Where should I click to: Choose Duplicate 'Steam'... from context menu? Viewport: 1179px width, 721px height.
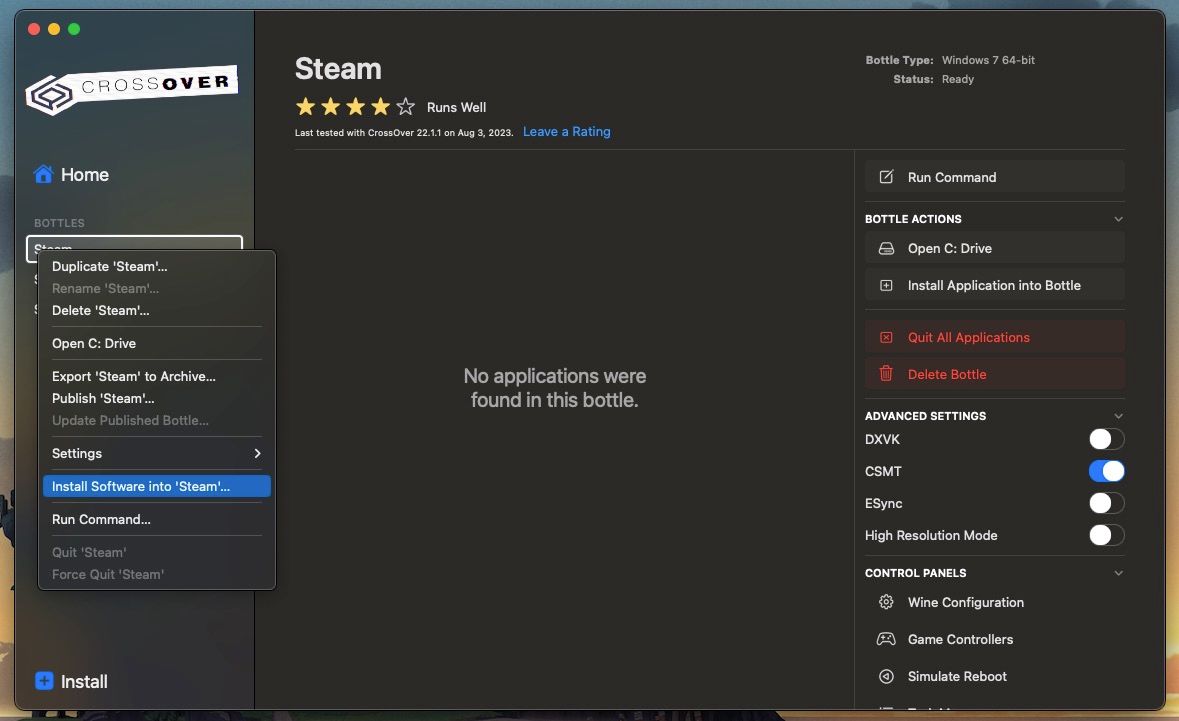coord(156,266)
